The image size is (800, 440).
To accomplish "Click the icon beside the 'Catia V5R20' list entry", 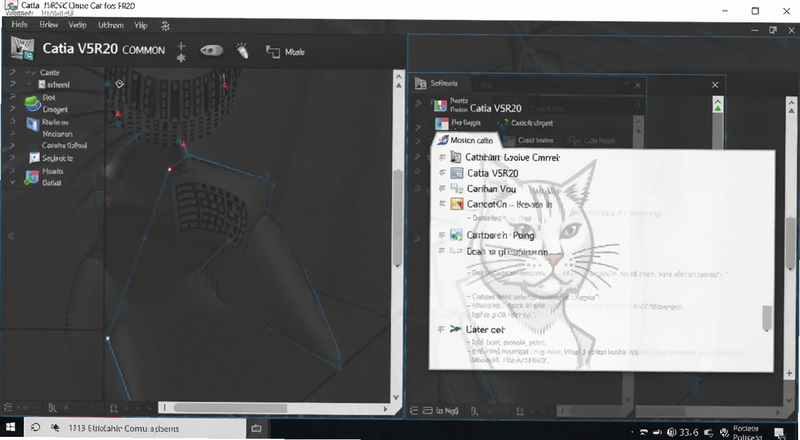I will coord(457,173).
